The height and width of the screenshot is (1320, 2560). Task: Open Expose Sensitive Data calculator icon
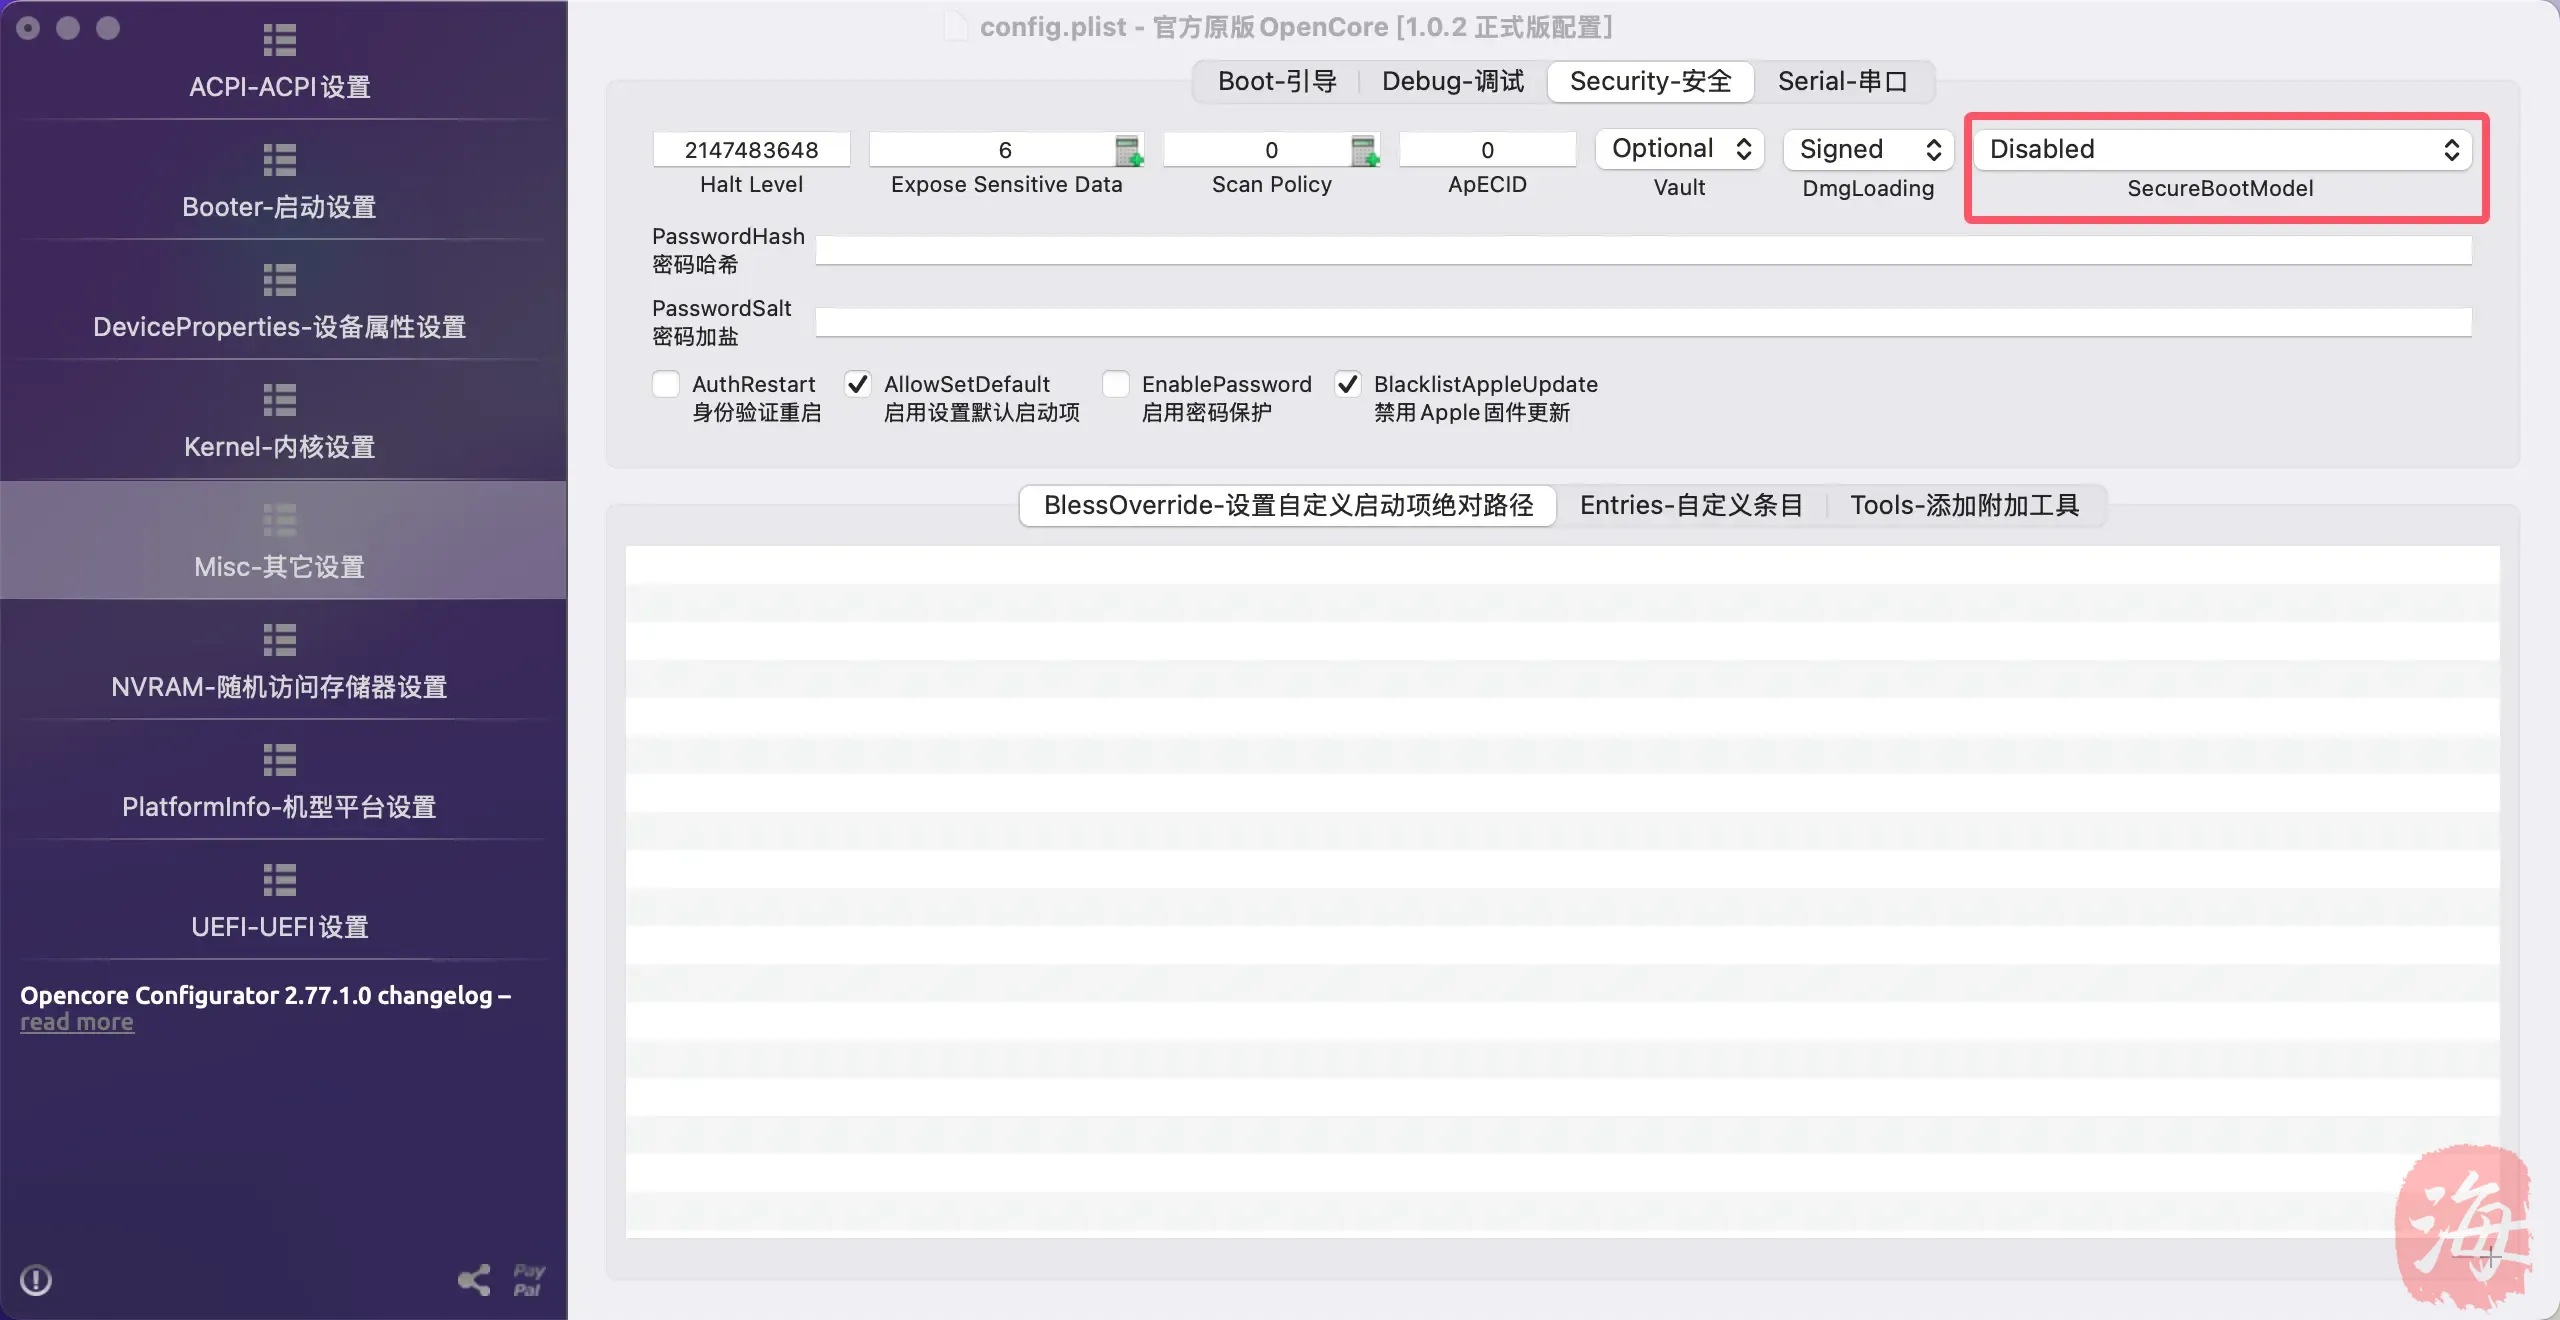1128,151
